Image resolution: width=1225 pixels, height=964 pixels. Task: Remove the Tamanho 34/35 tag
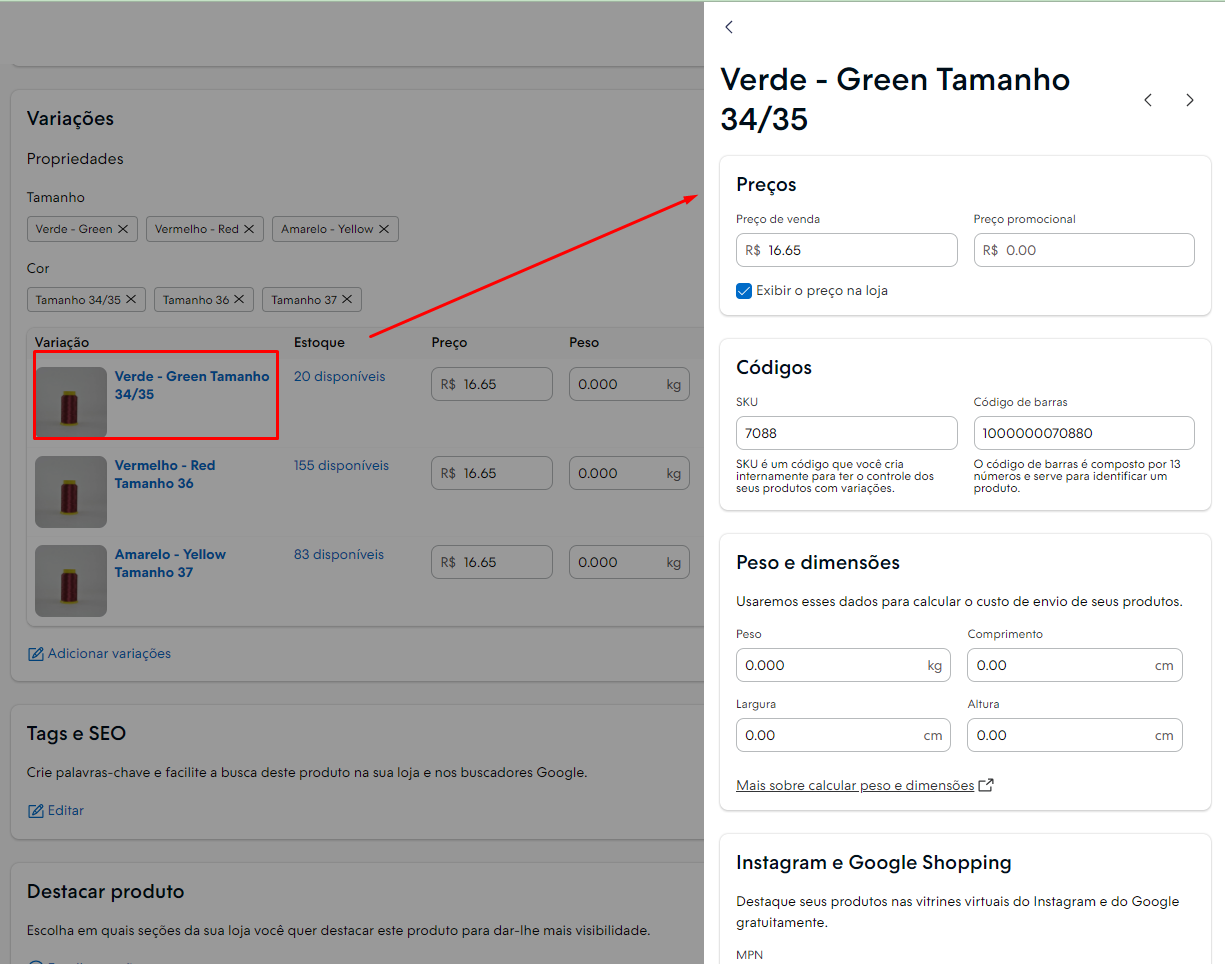[x=131, y=300]
